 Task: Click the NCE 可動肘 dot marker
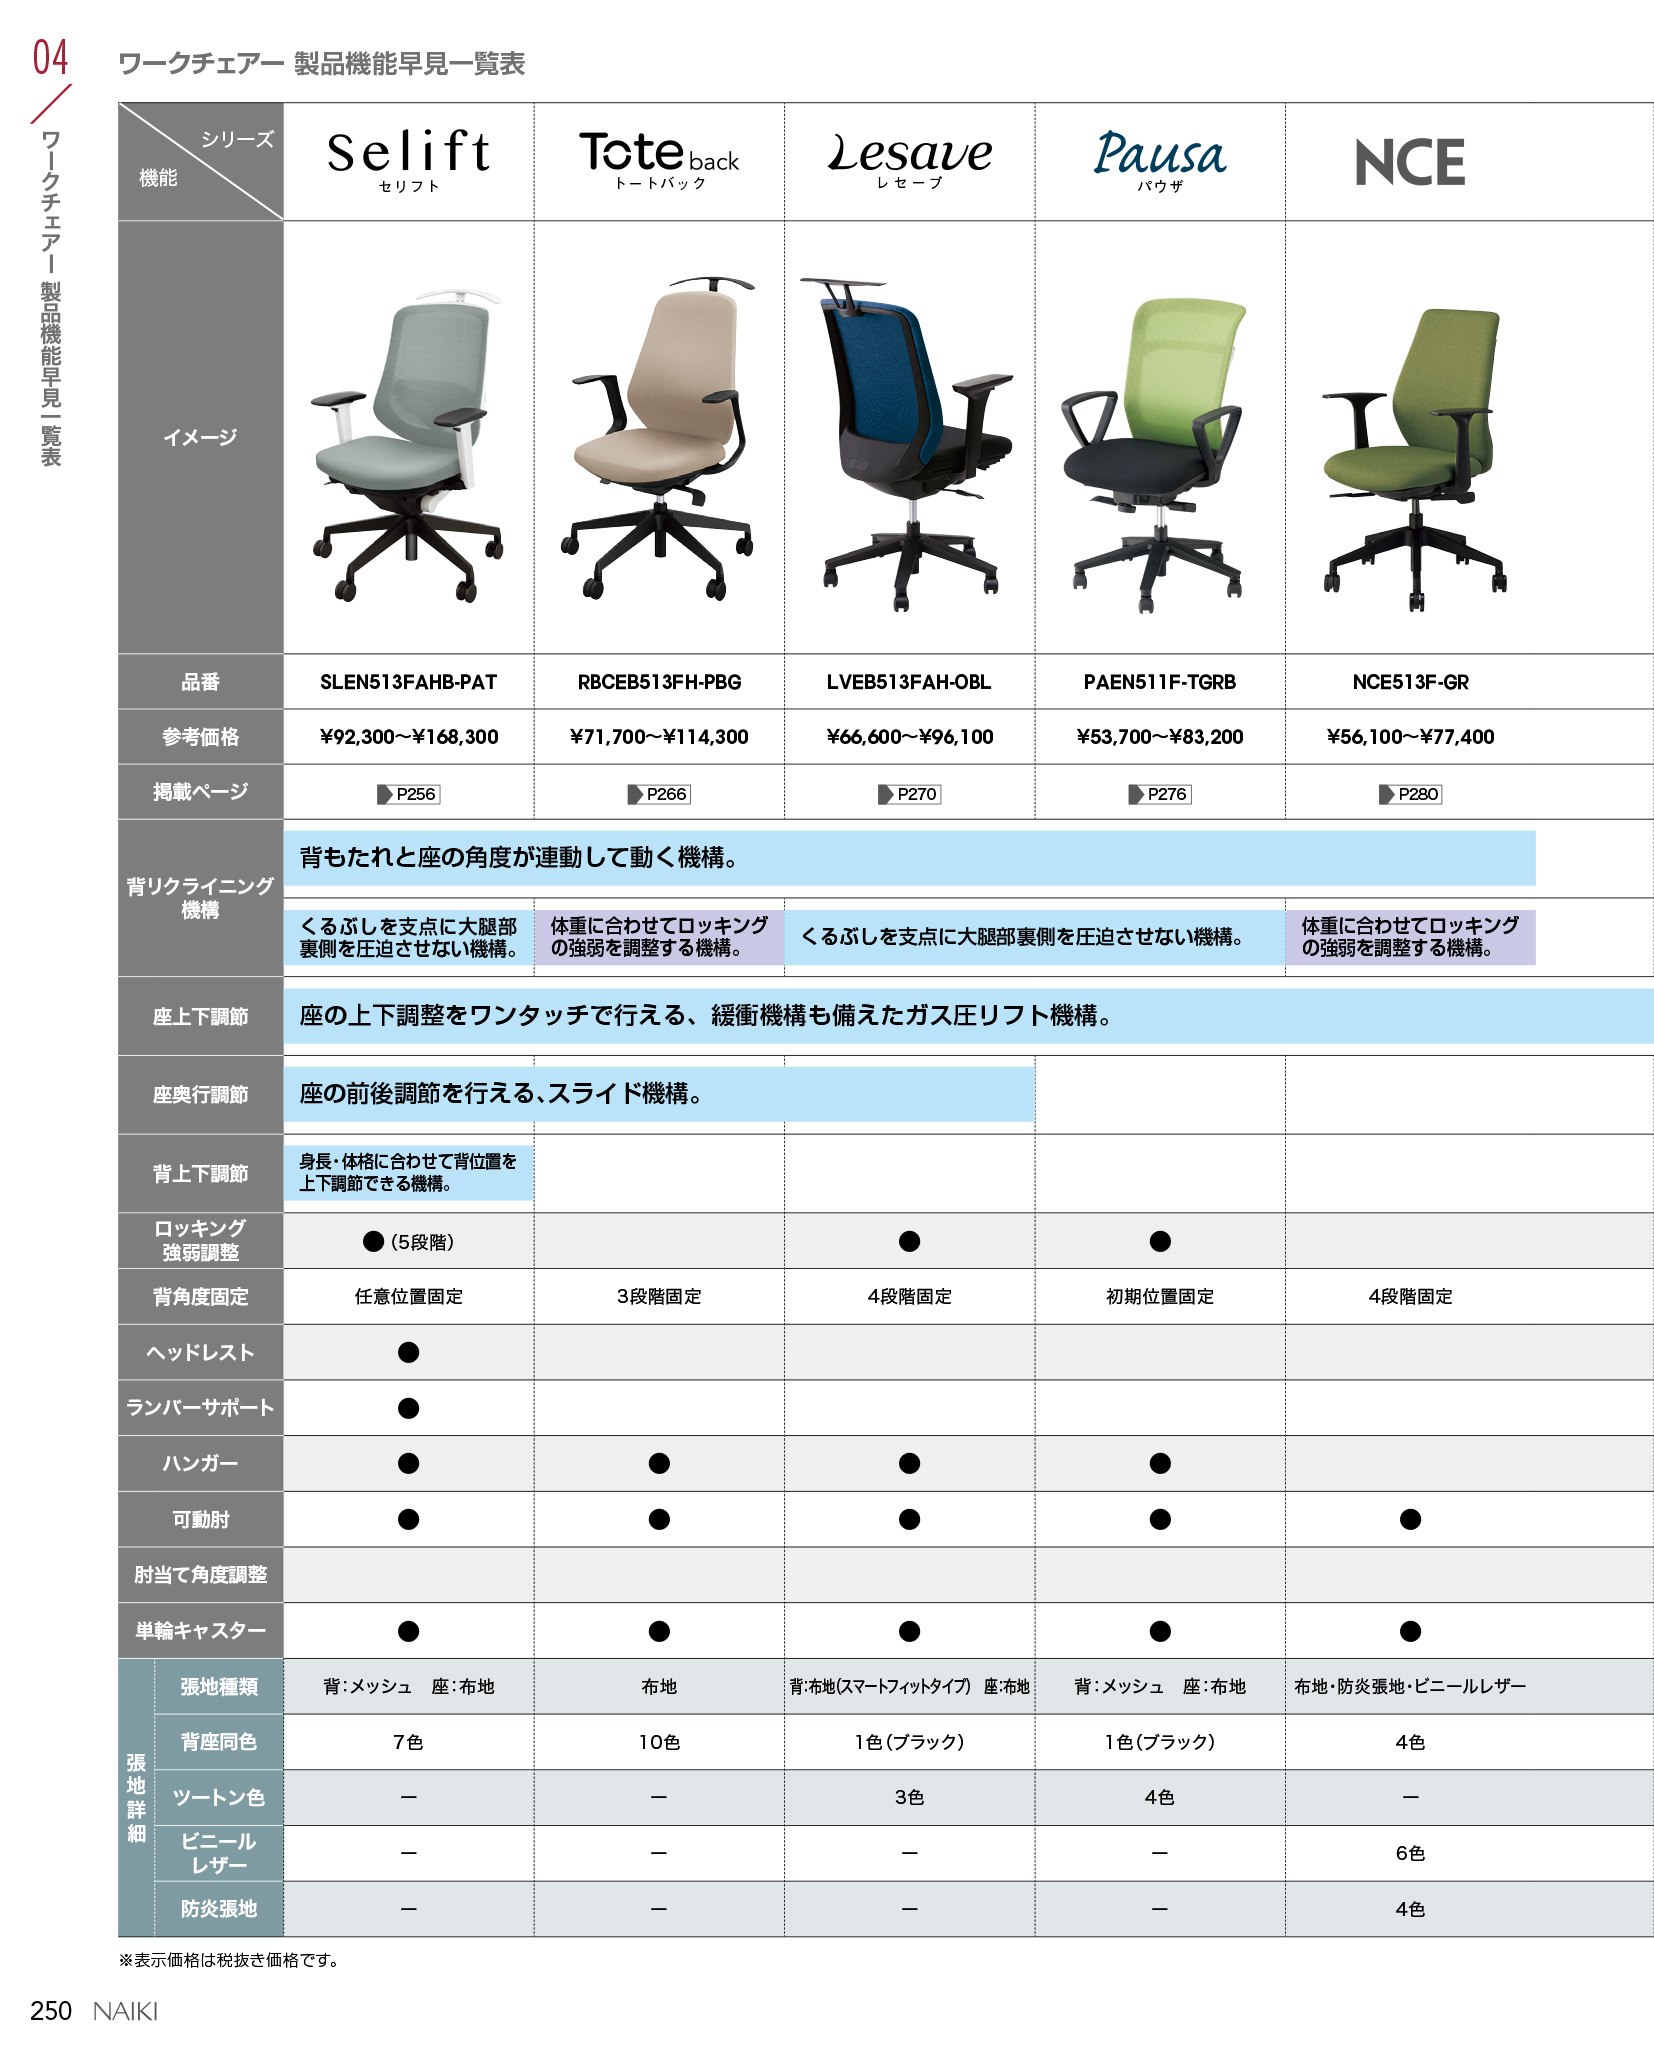[x=1410, y=1519]
